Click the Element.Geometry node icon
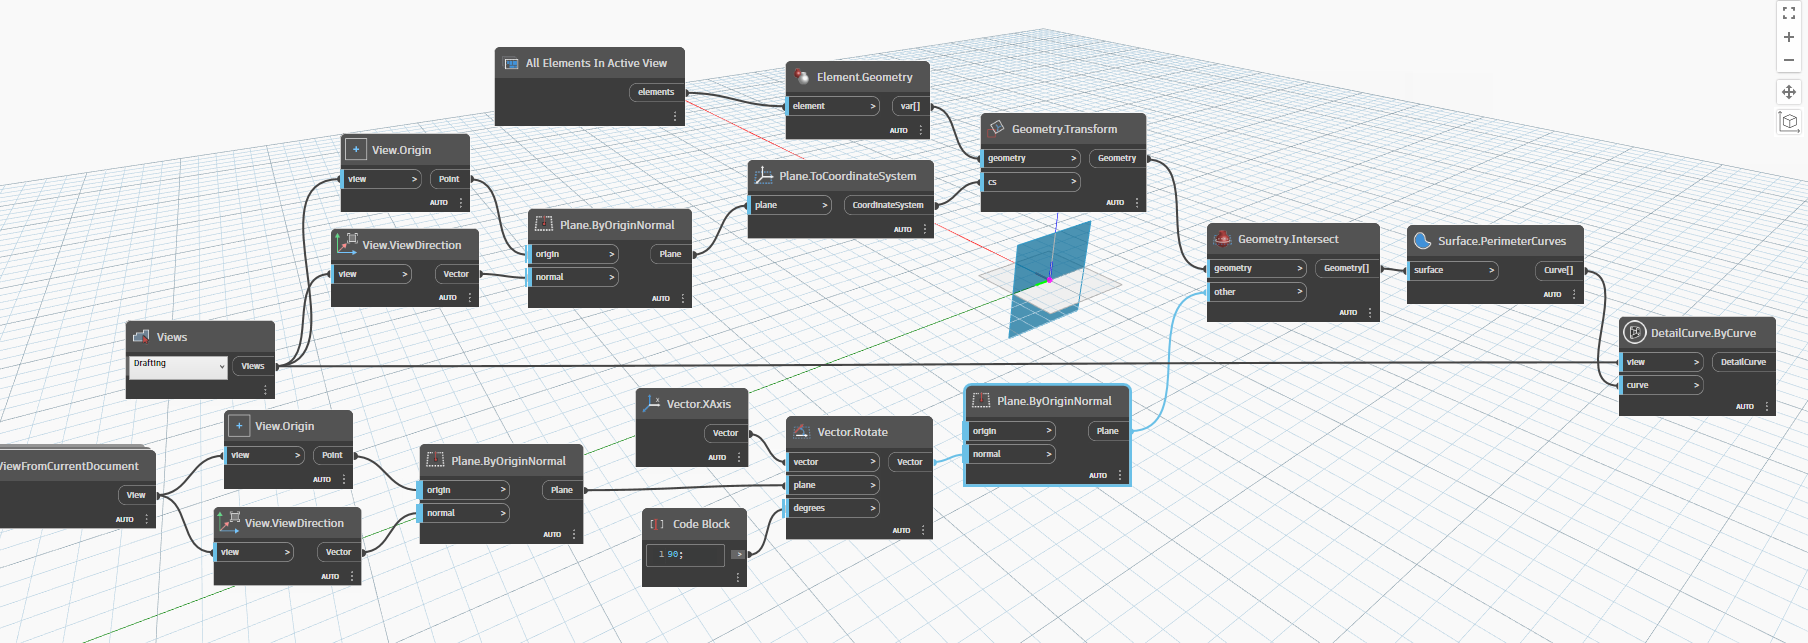The height and width of the screenshot is (643, 1808). tap(802, 77)
